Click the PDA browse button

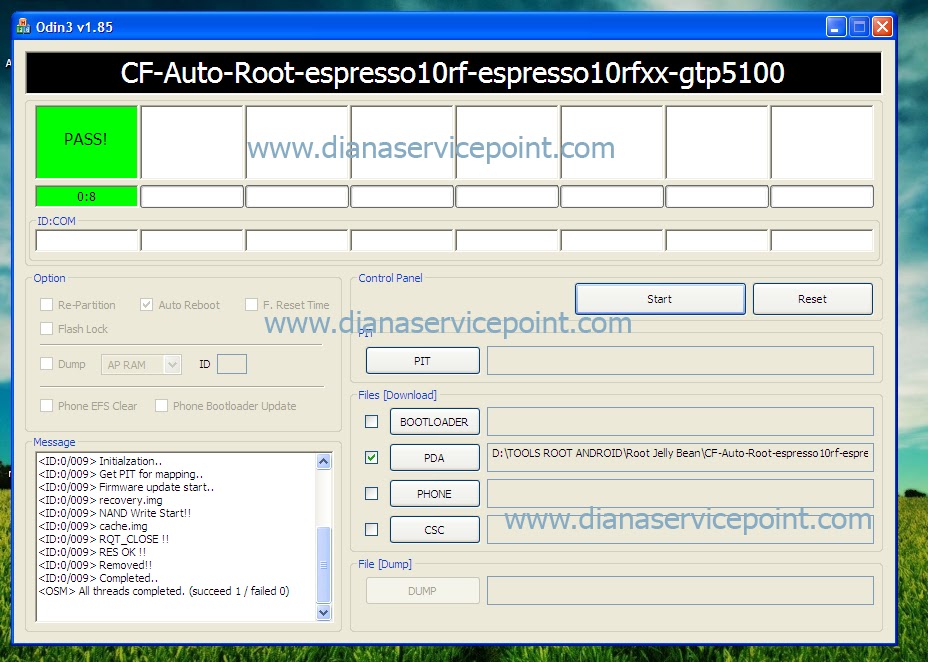coord(434,458)
